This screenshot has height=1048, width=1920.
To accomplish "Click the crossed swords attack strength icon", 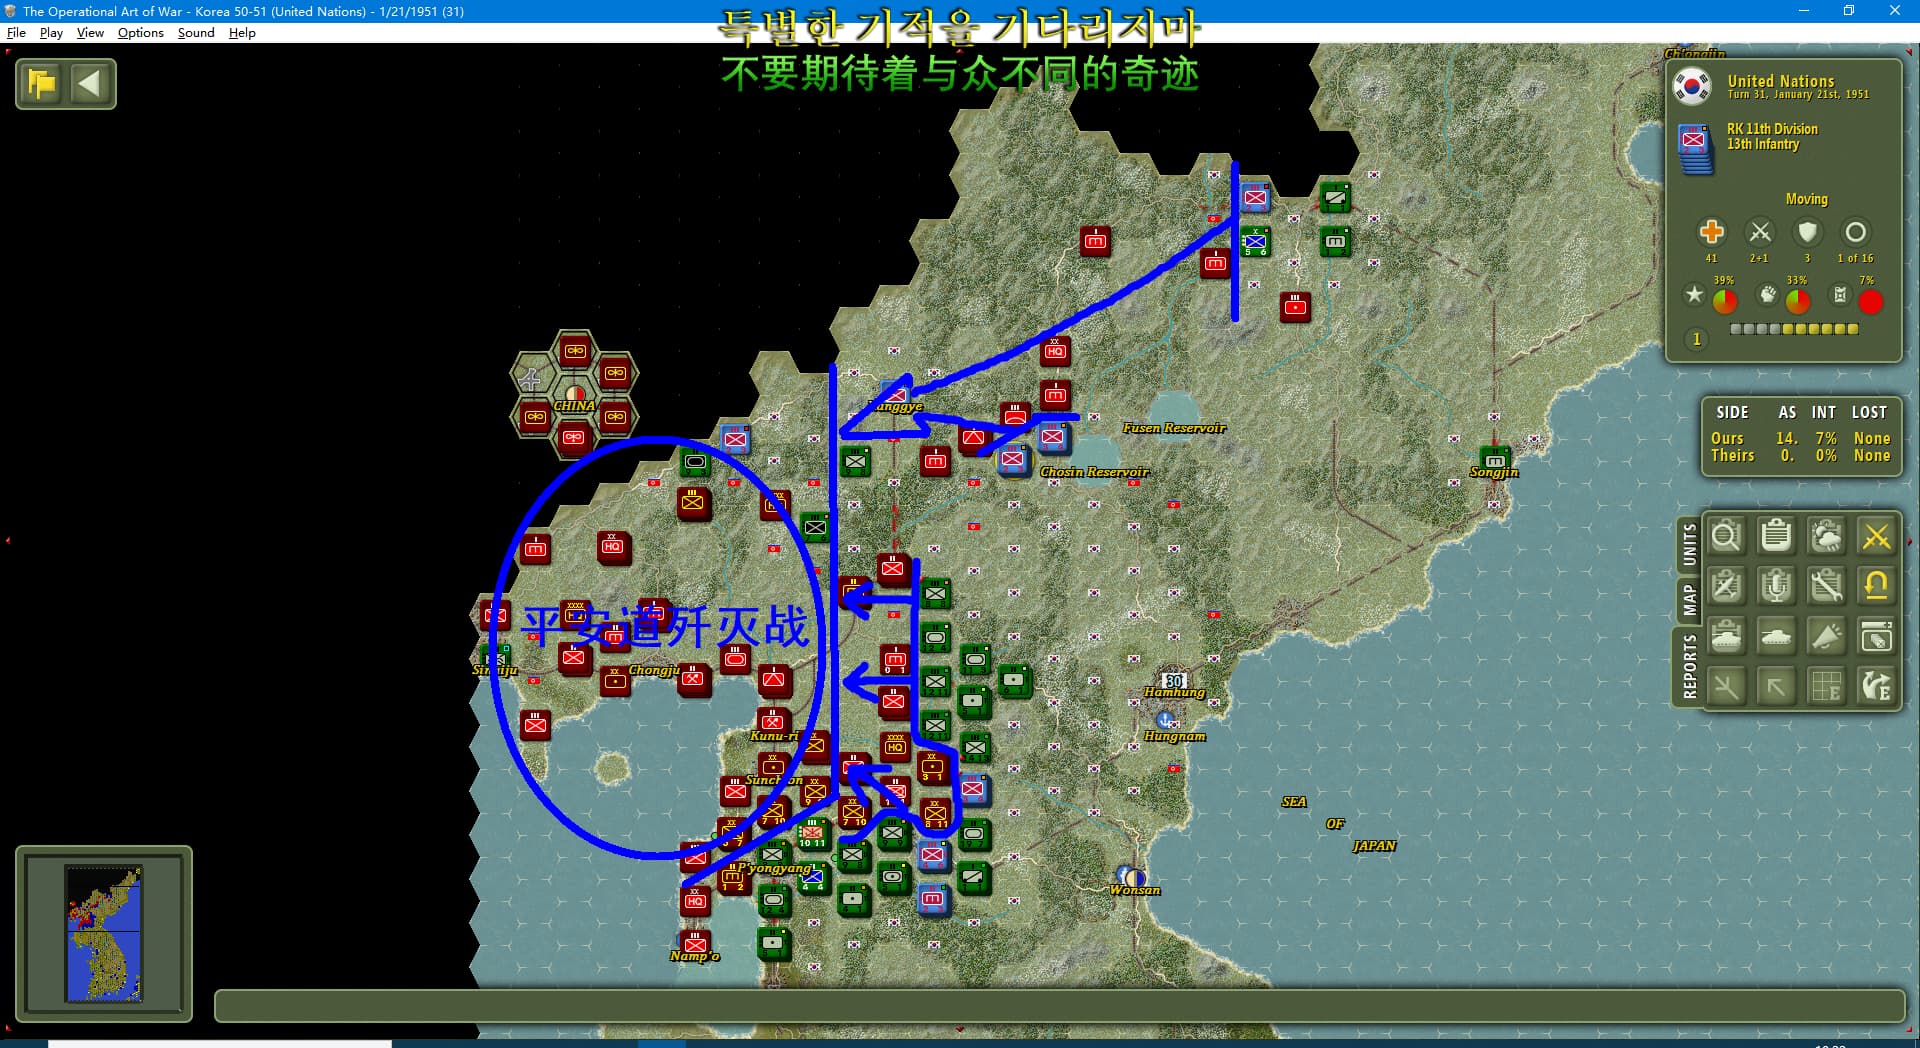I will pyautogui.click(x=1760, y=232).
